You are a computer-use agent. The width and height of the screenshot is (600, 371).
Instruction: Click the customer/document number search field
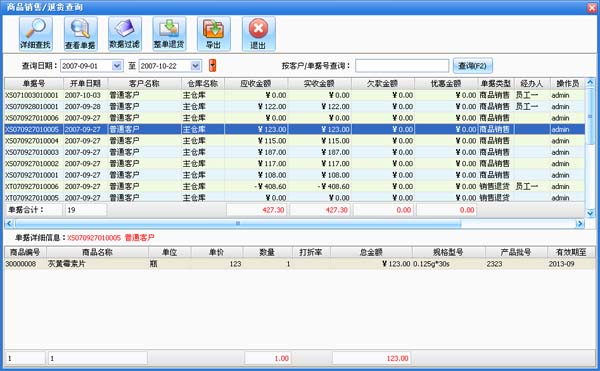coord(402,66)
